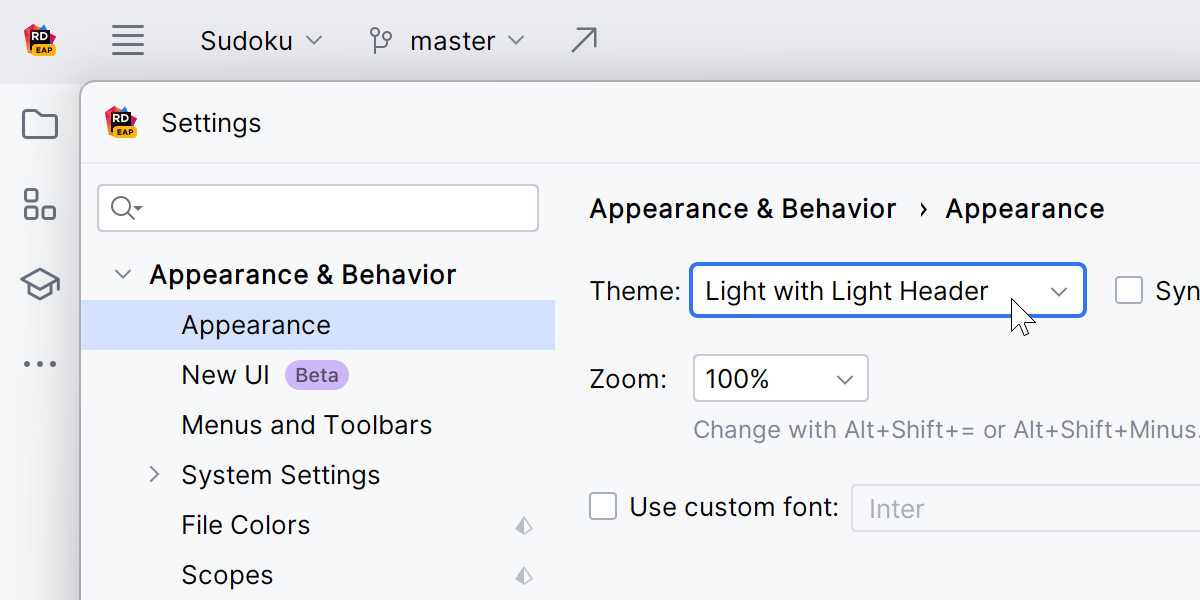Viewport: 1200px width, 600px height.
Task: Open the New UI settings page
Action: 226,375
